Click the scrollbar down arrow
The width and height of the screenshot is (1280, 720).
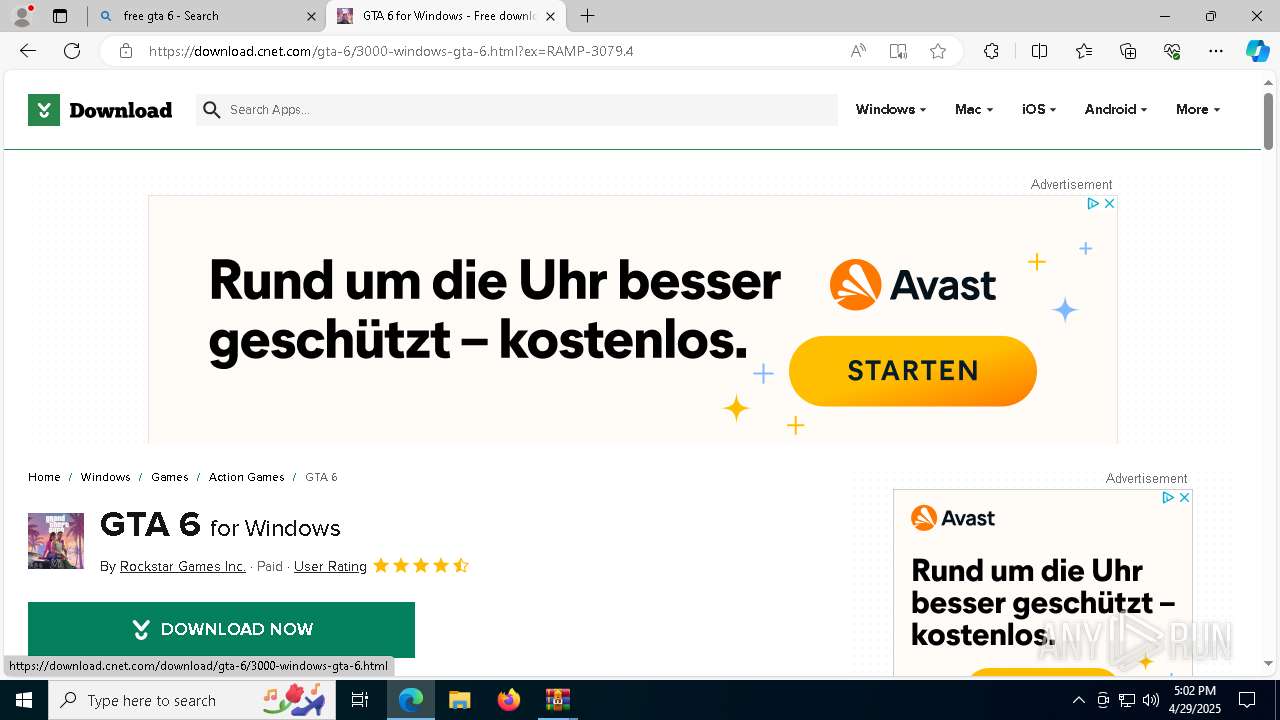tap(1268, 663)
